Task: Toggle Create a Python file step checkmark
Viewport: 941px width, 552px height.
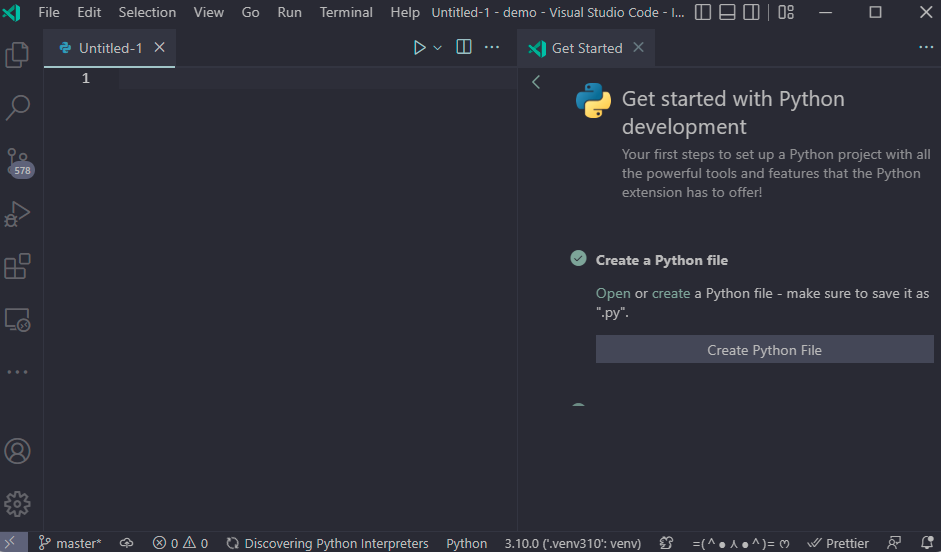Action: pyautogui.click(x=578, y=259)
